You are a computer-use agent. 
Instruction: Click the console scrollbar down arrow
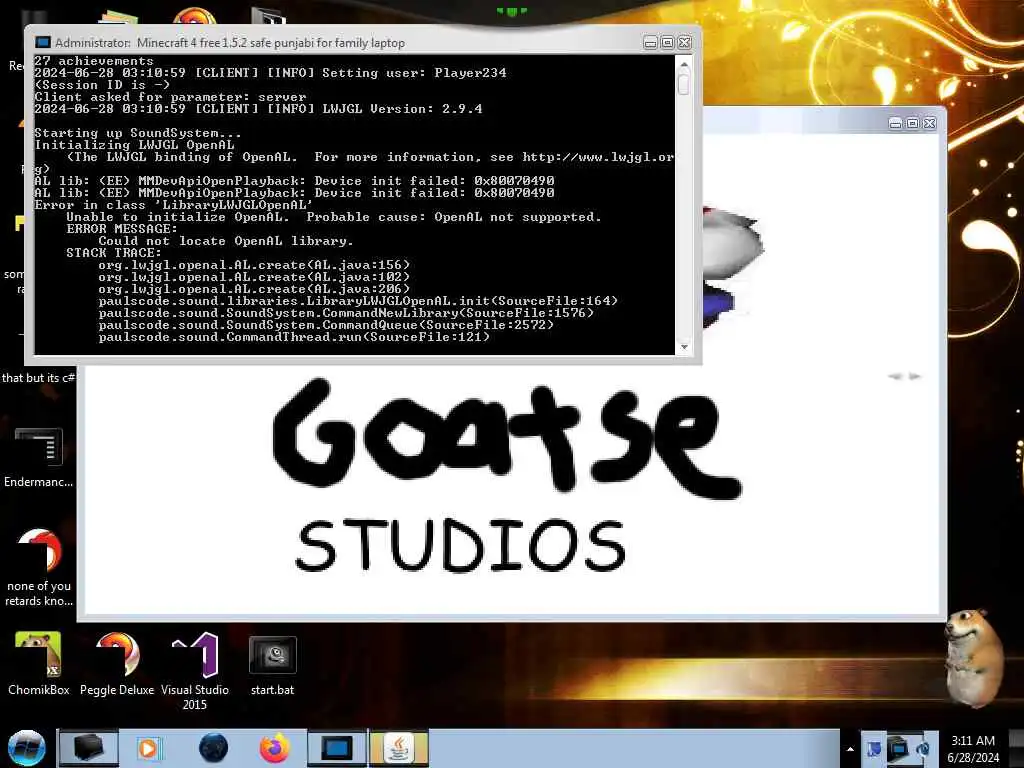[x=684, y=347]
